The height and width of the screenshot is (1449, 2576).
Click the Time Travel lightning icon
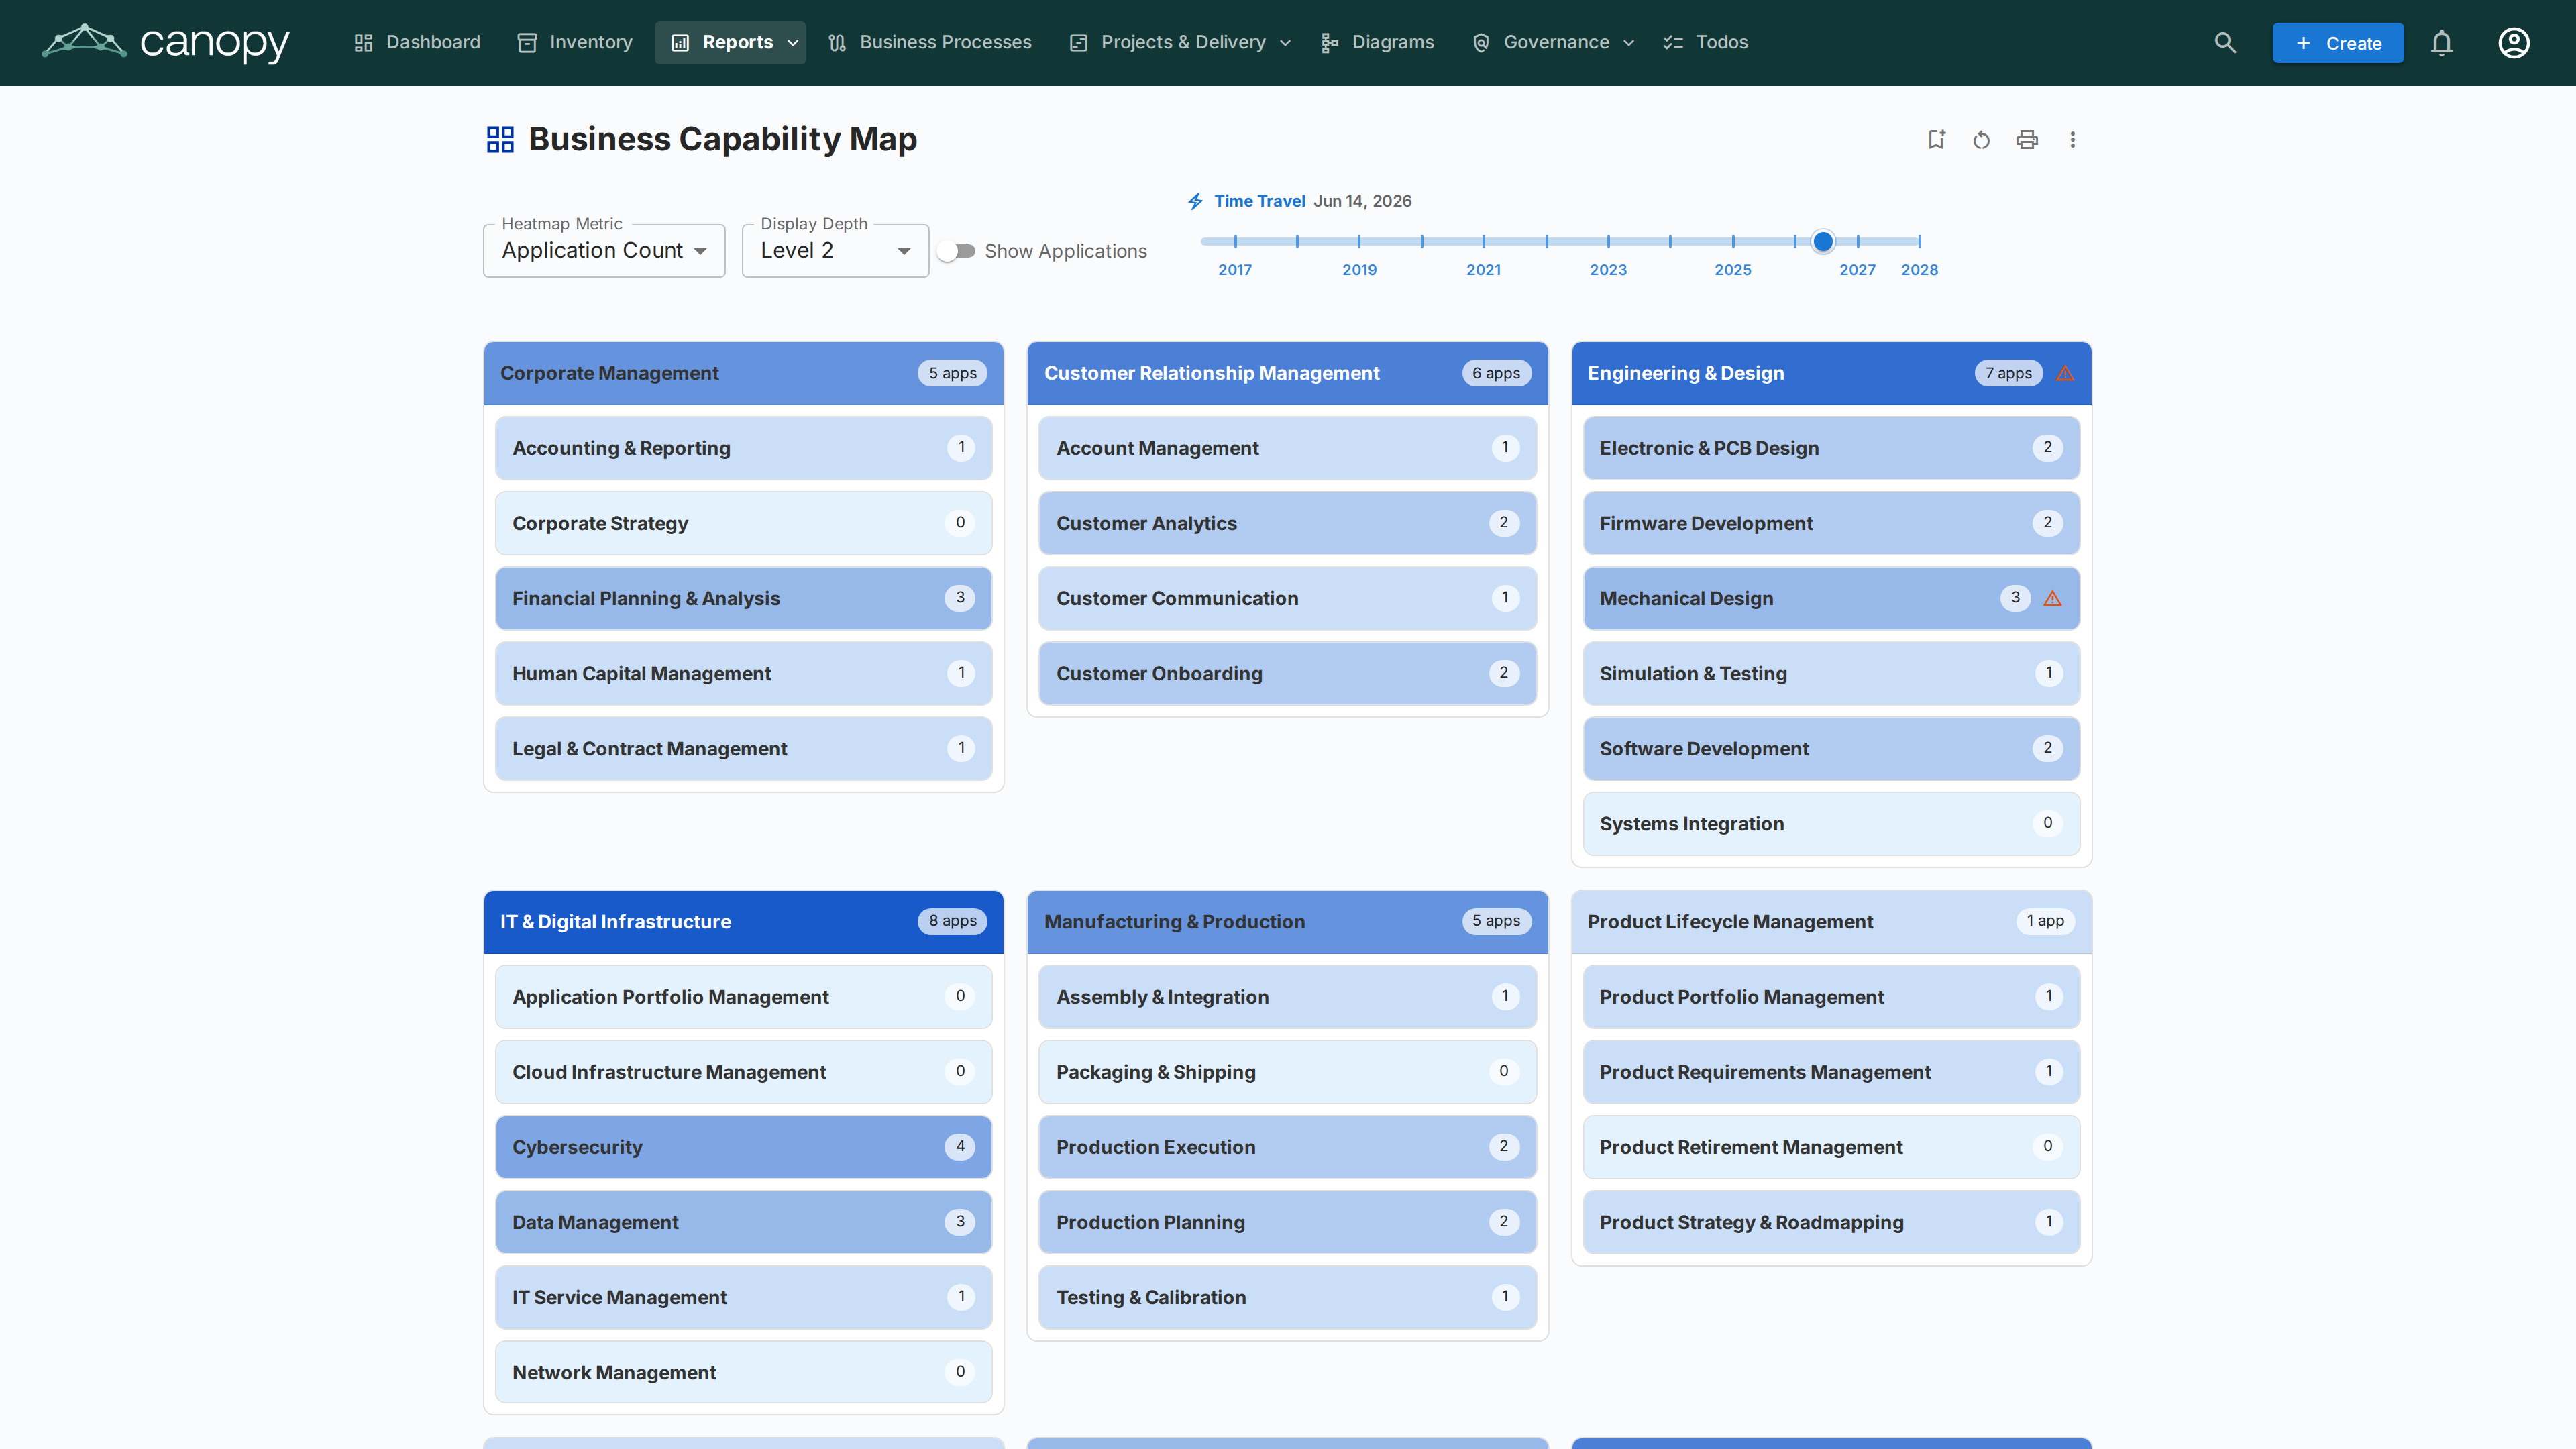1196,201
